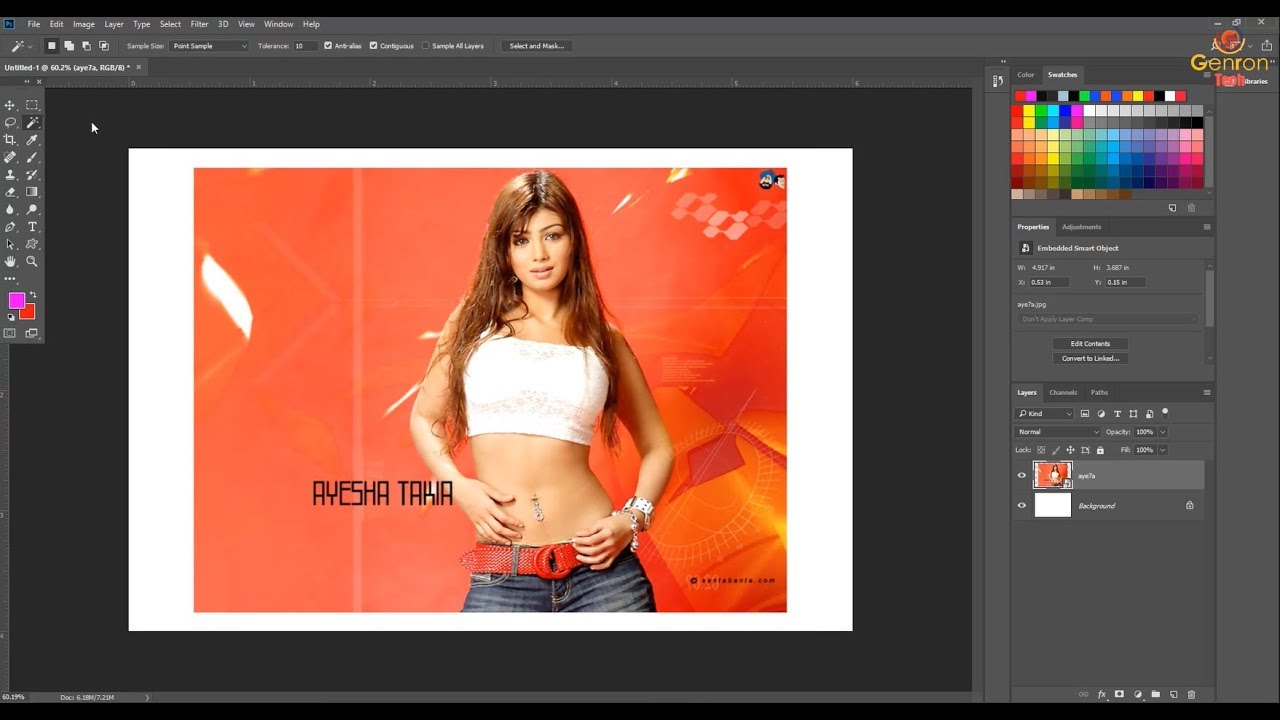The width and height of the screenshot is (1280, 720).
Task: Select the Healing Brush tool
Action: point(10,157)
